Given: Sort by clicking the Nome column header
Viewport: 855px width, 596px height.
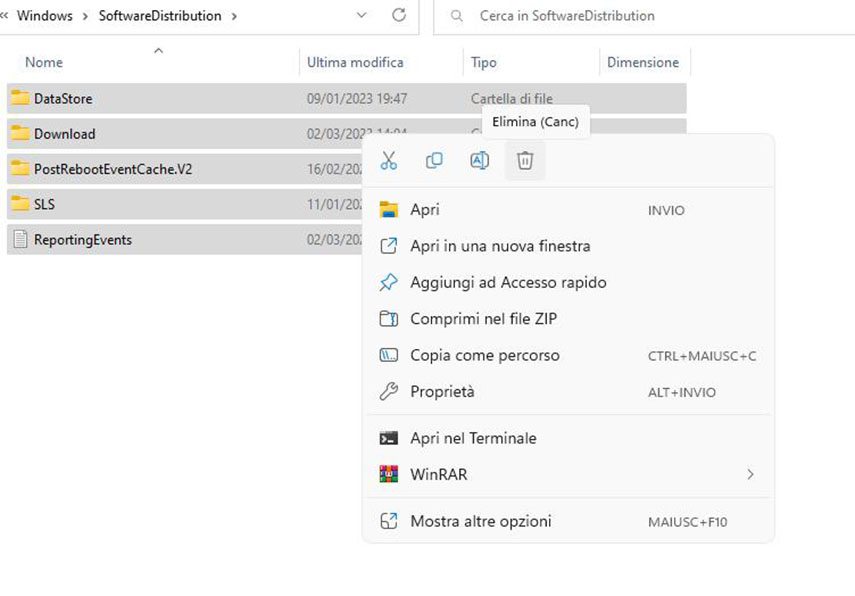Looking at the screenshot, I should click(x=43, y=62).
